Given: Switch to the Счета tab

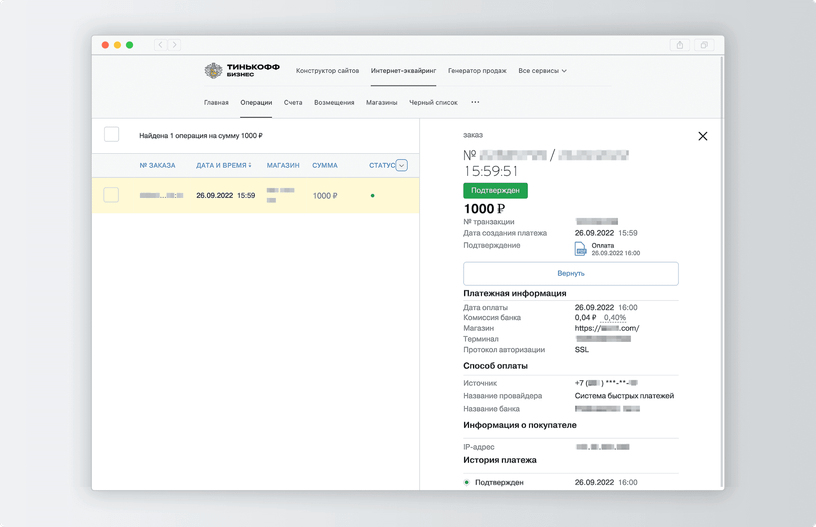Looking at the screenshot, I should [x=293, y=102].
